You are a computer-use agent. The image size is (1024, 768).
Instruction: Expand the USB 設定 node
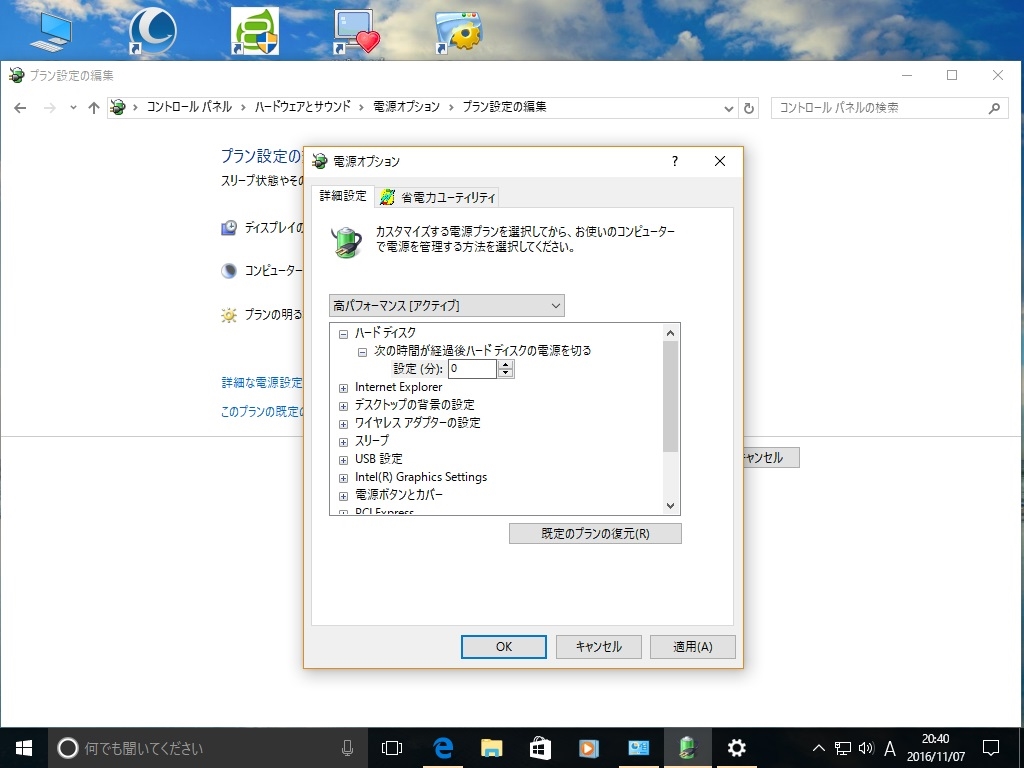(344, 460)
